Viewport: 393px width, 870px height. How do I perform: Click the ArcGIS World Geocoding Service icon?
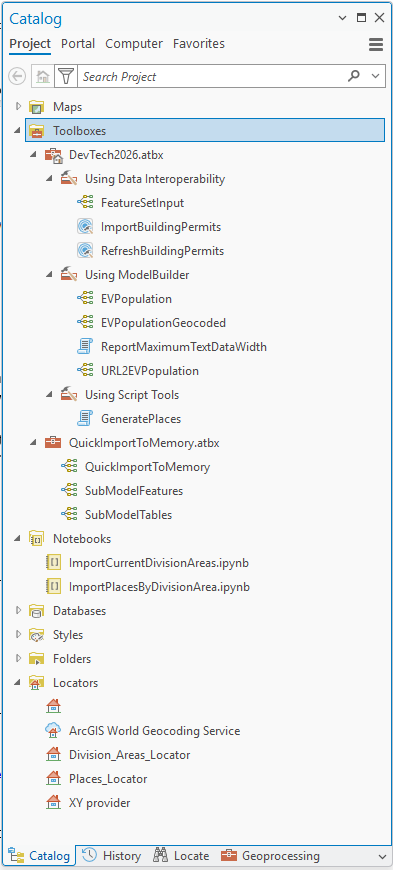coord(53,730)
